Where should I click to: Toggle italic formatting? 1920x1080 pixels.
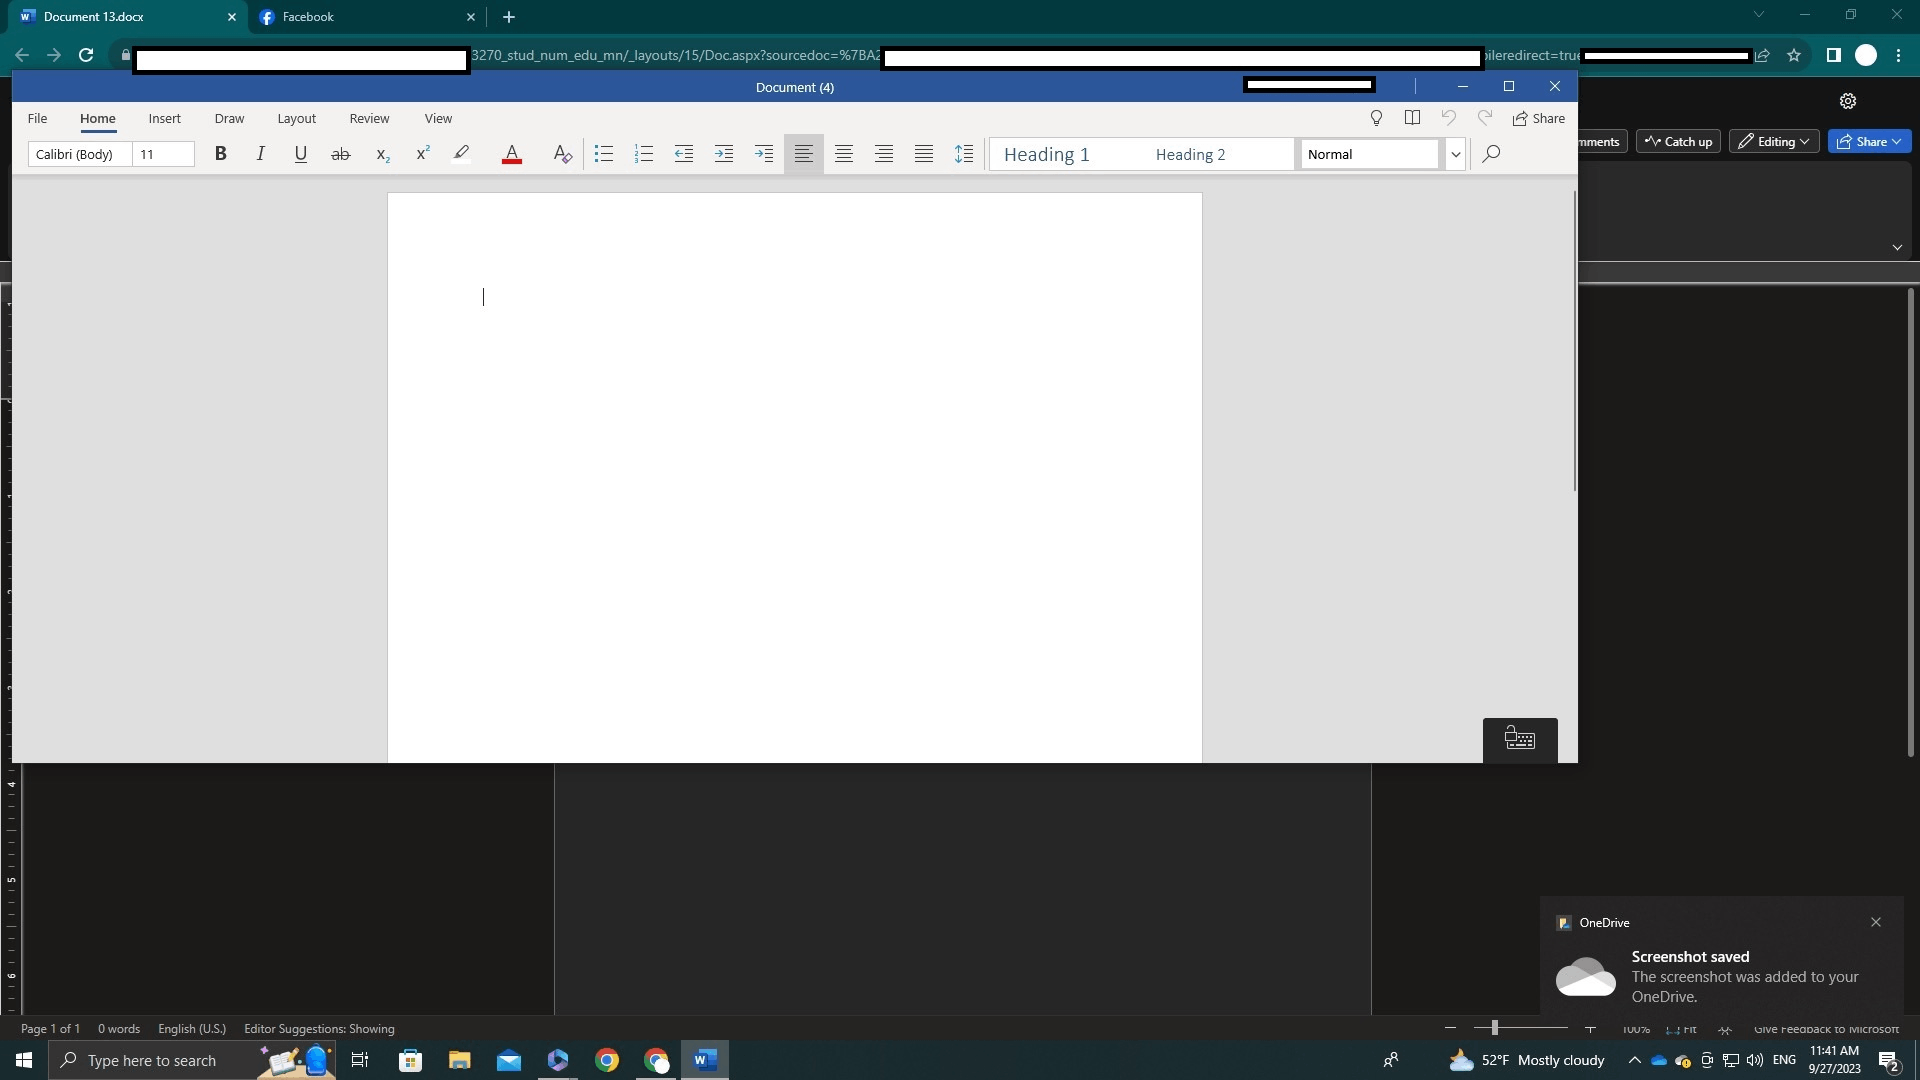[x=260, y=154]
